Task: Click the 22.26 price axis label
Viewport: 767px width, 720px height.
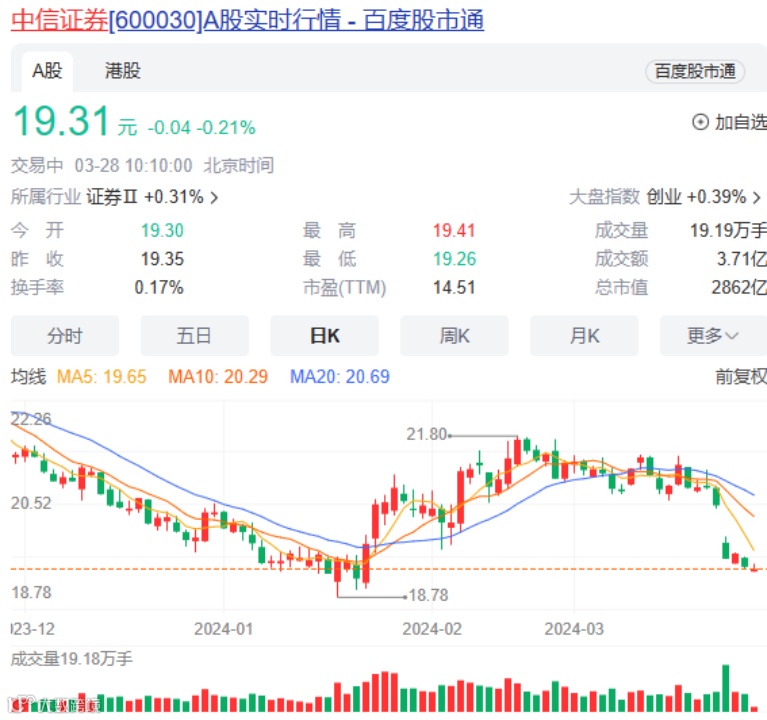Action: [x=31, y=419]
